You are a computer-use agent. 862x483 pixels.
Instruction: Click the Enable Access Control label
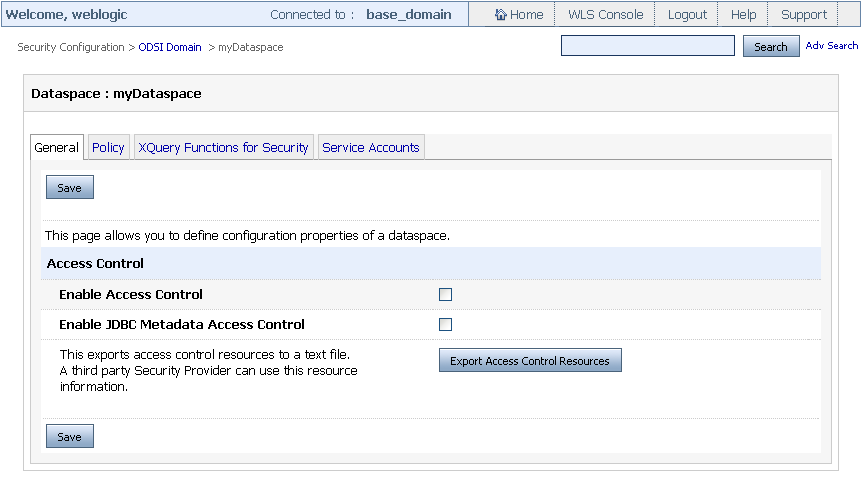131,295
